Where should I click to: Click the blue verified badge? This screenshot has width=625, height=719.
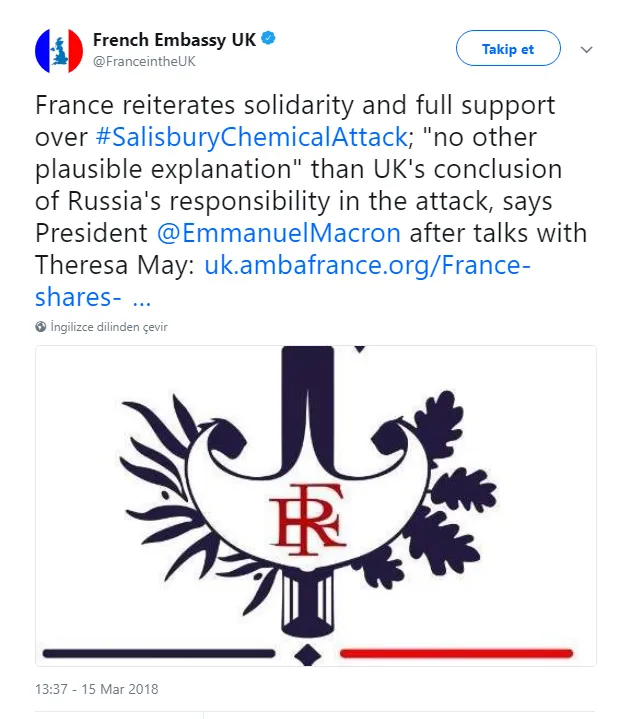[268, 40]
